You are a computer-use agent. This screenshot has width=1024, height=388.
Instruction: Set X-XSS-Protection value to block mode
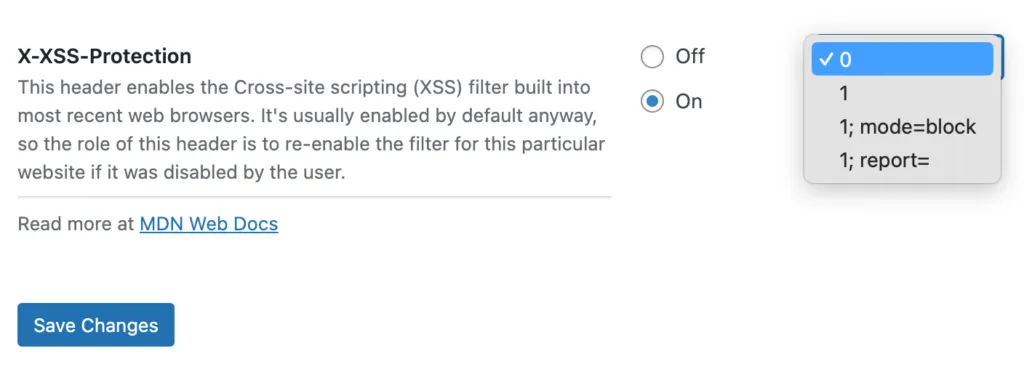tap(902, 127)
